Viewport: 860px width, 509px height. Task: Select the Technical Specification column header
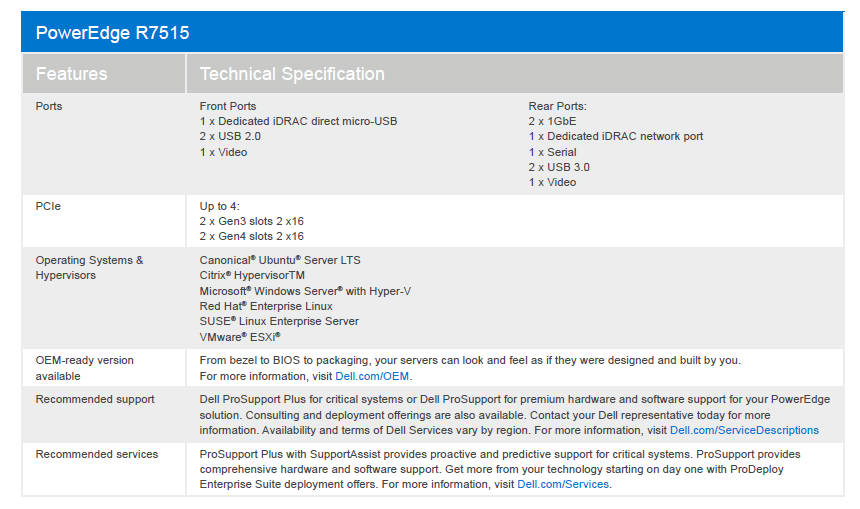click(x=292, y=74)
